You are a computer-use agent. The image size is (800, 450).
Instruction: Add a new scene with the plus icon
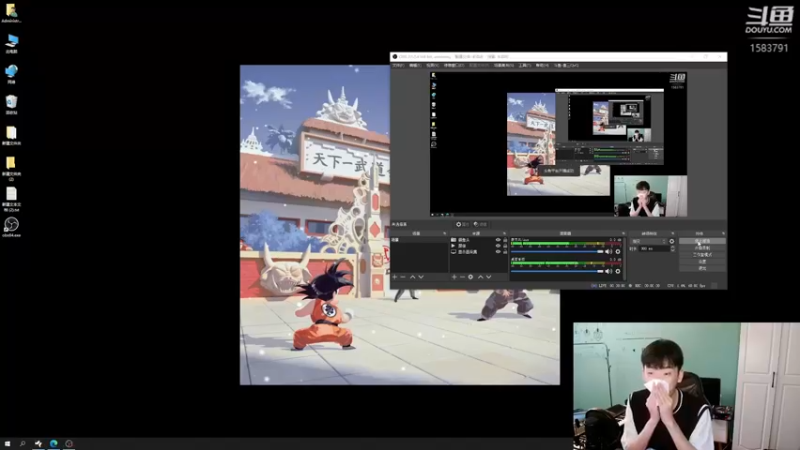pos(394,277)
